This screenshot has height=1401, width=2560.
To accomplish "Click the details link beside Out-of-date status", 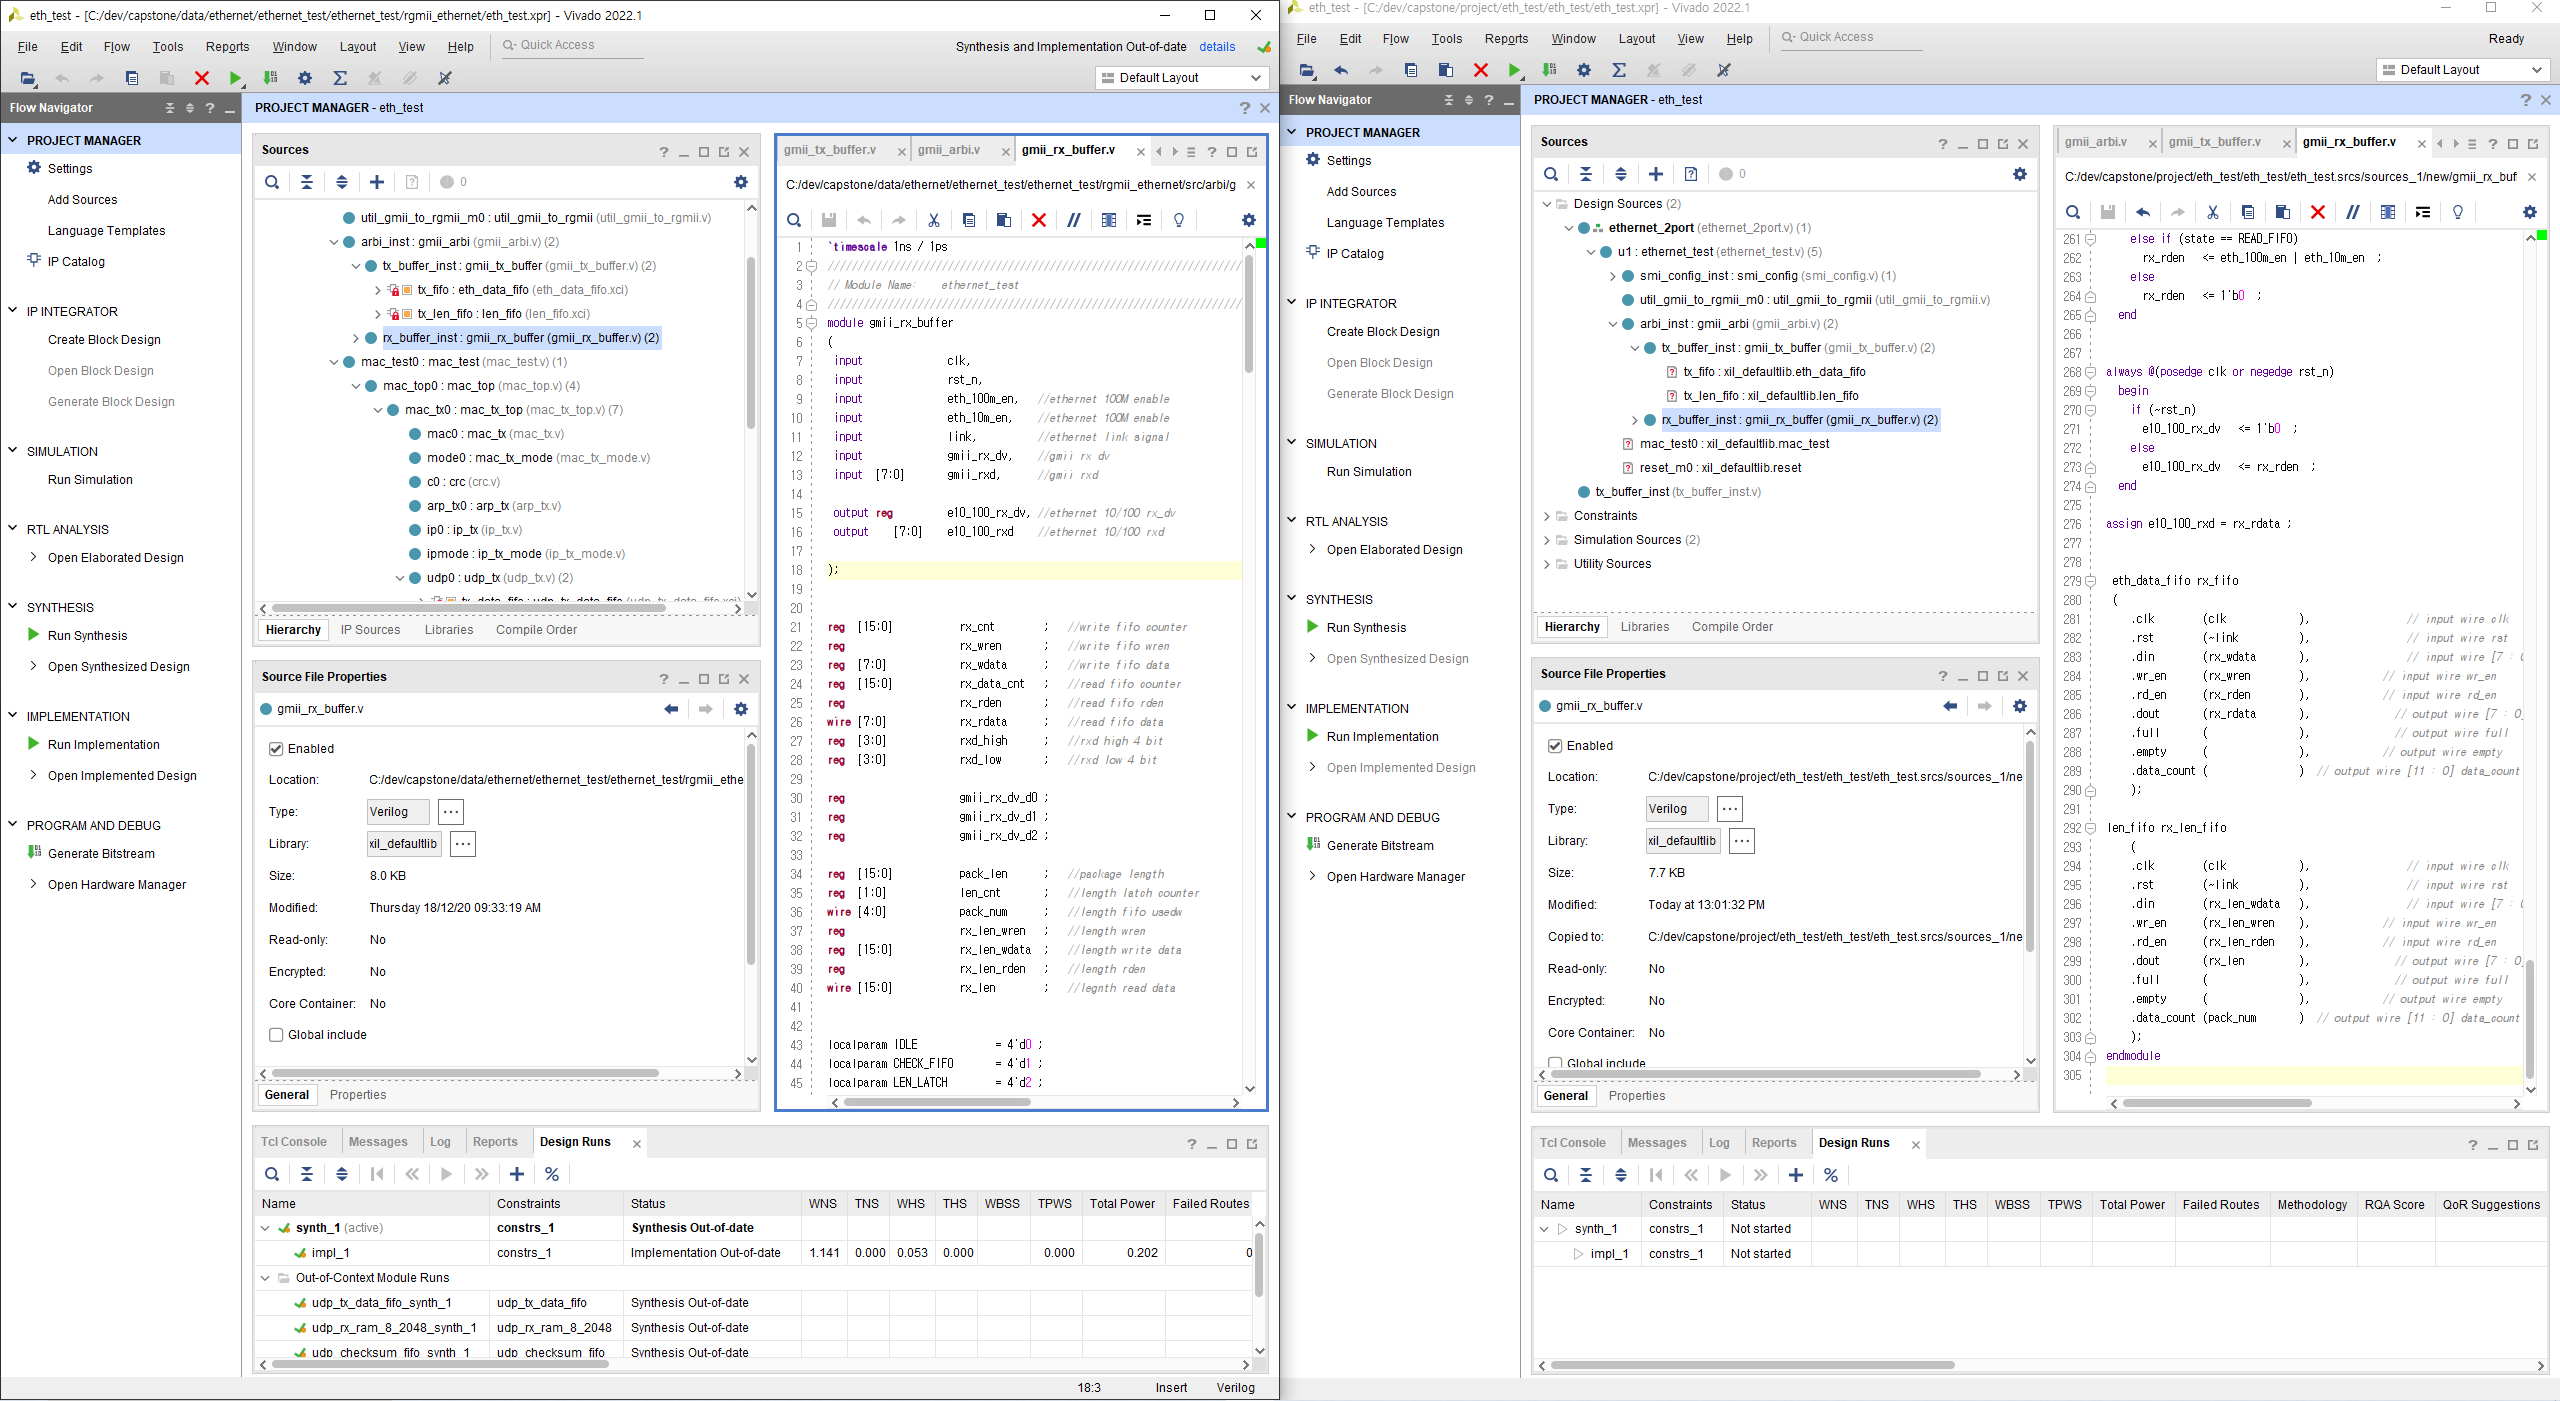I will (1216, 47).
